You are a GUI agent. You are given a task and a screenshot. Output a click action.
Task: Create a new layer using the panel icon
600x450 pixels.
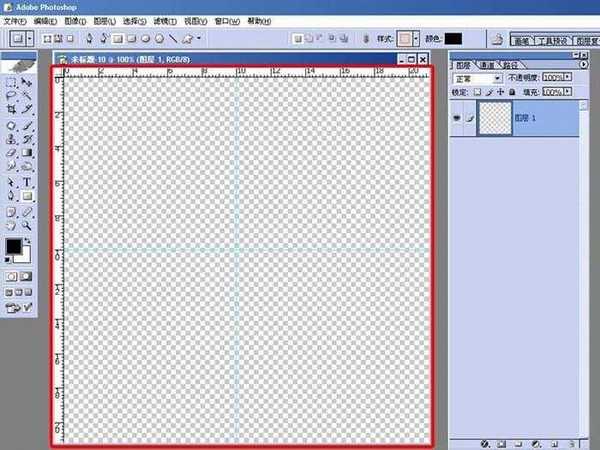point(555,442)
